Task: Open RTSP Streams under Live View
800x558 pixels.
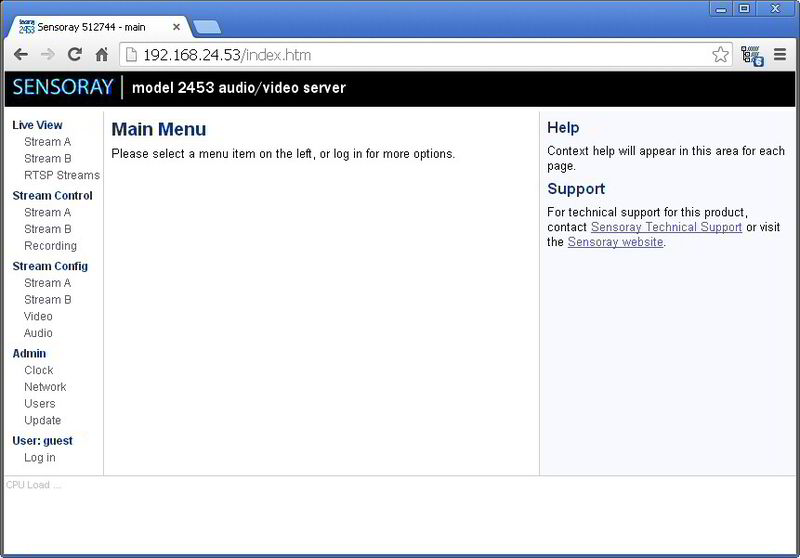Action: 62,175
